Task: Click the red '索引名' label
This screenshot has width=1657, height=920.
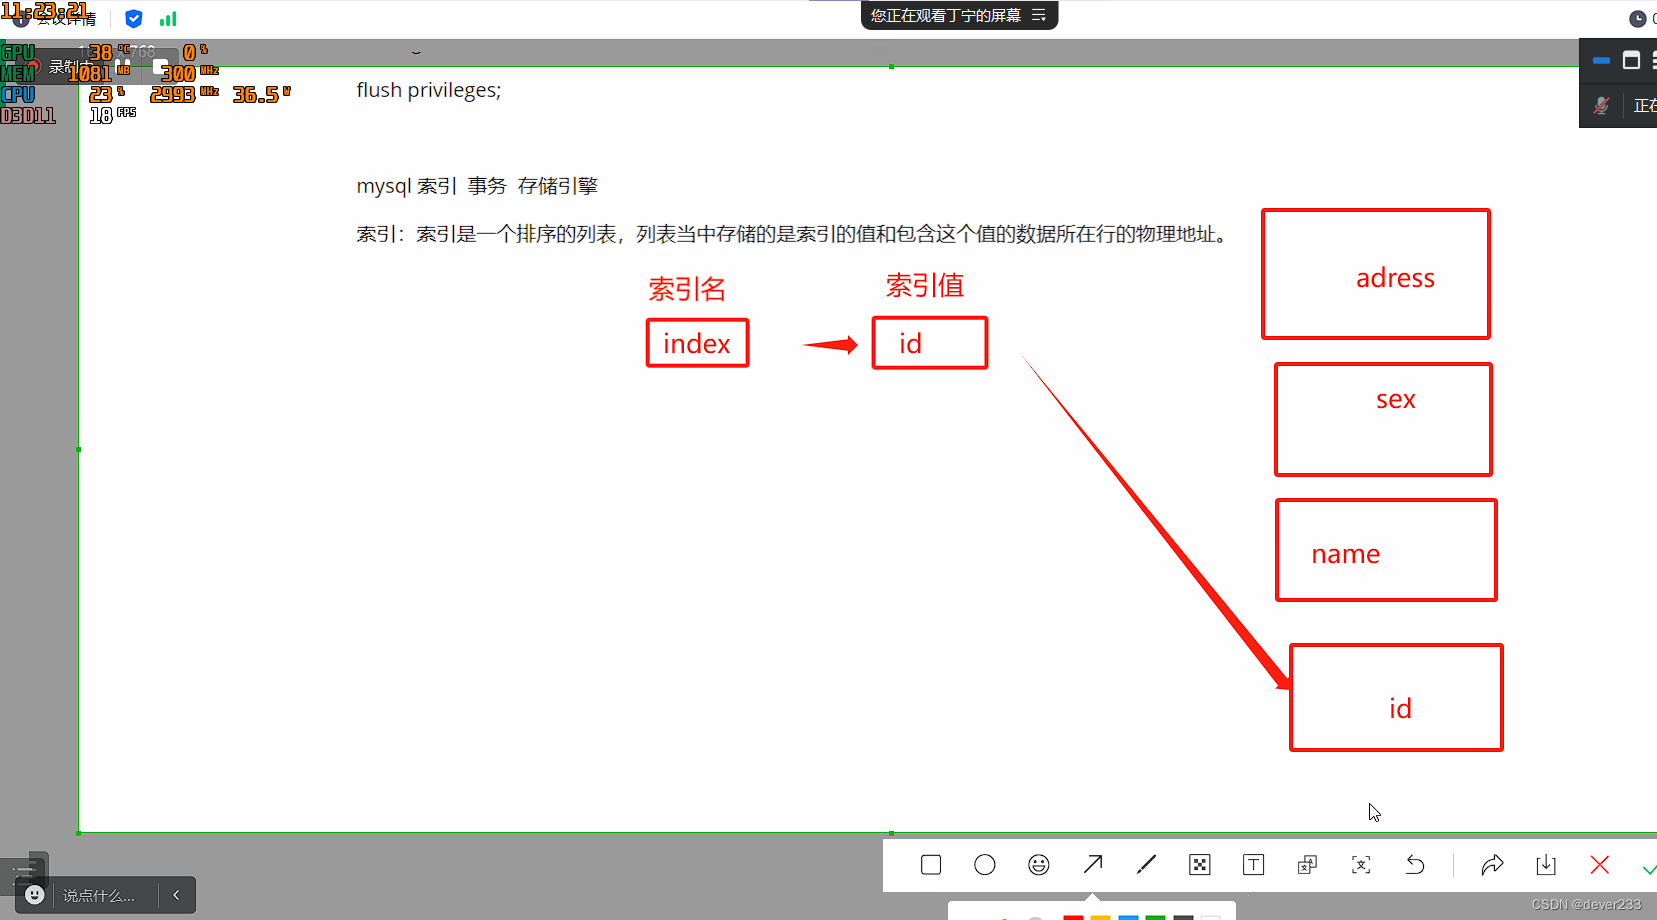Action: click(687, 289)
